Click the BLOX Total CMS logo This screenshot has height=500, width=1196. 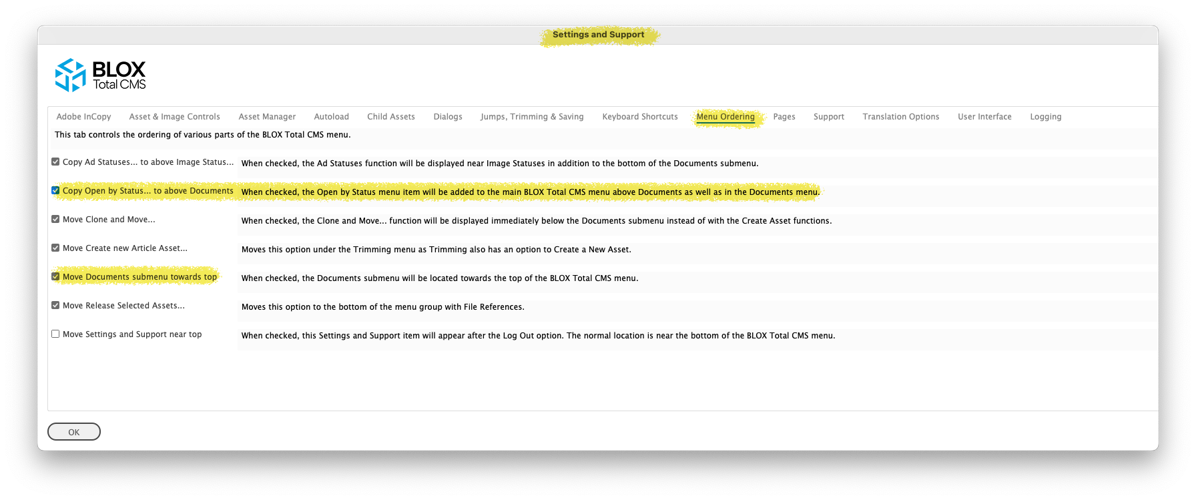[x=100, y=75]
